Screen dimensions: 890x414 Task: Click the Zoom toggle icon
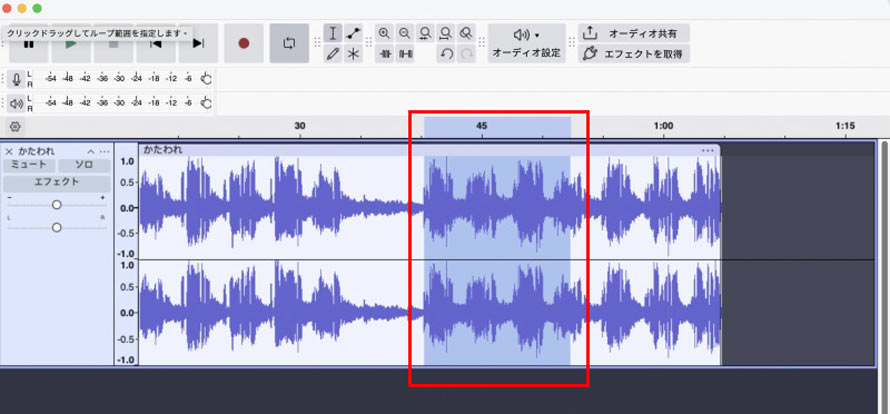pyautogui.click(x=466, y=34)
